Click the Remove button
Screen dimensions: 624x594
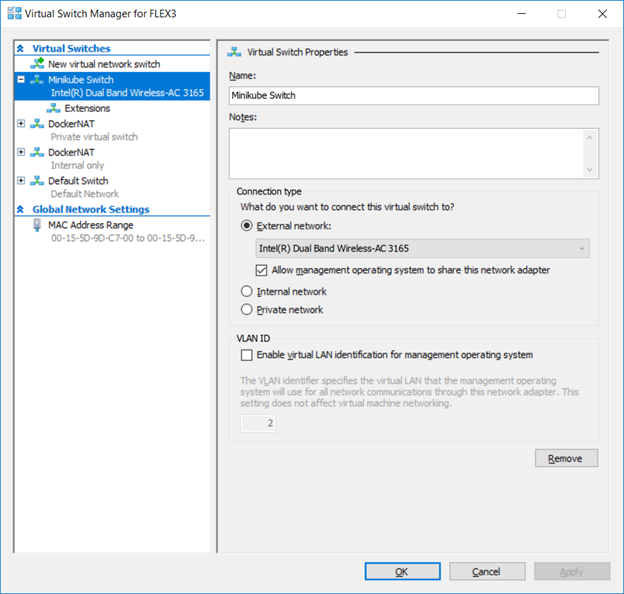[x=566, y=458]
